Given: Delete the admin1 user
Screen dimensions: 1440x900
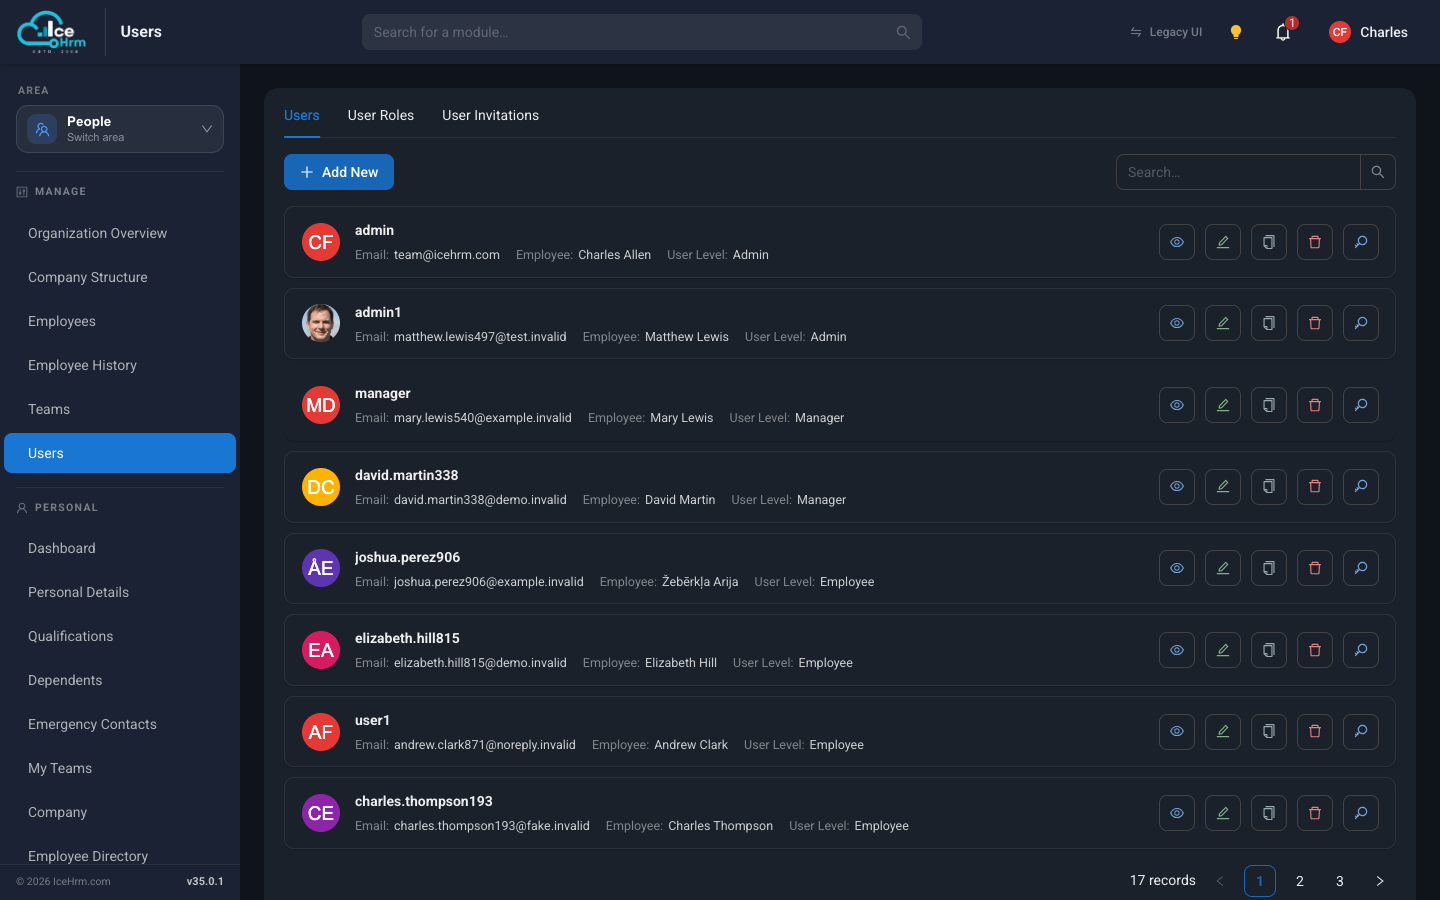Looking at the screenshot, I should click(x=1315, y=323).
